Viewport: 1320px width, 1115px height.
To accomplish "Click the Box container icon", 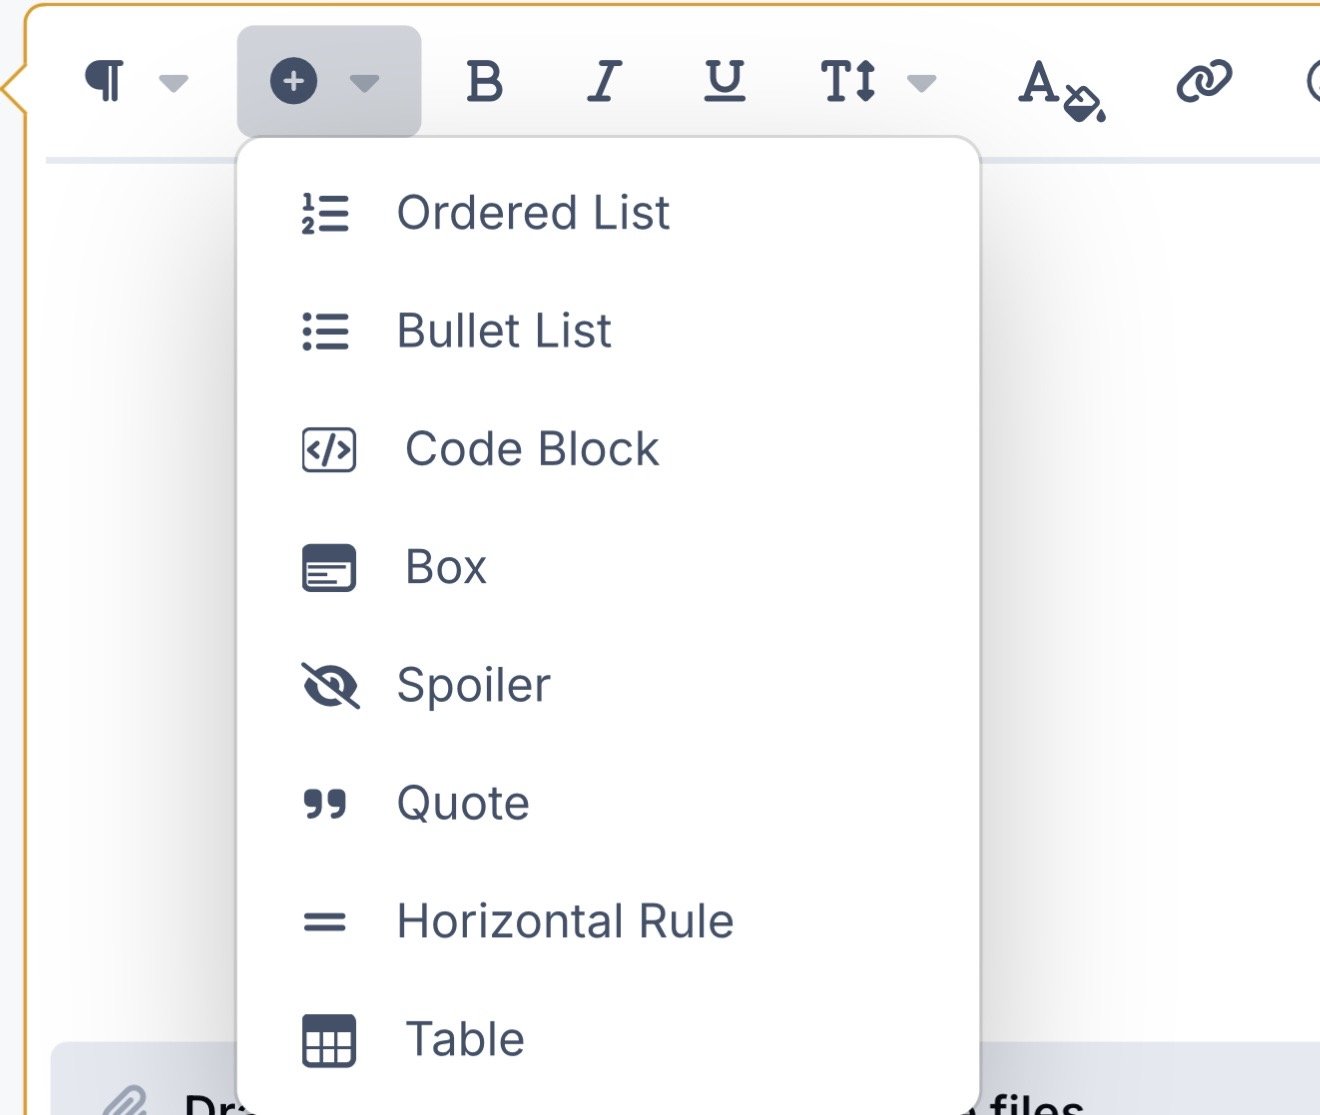I will coord(329,567).
